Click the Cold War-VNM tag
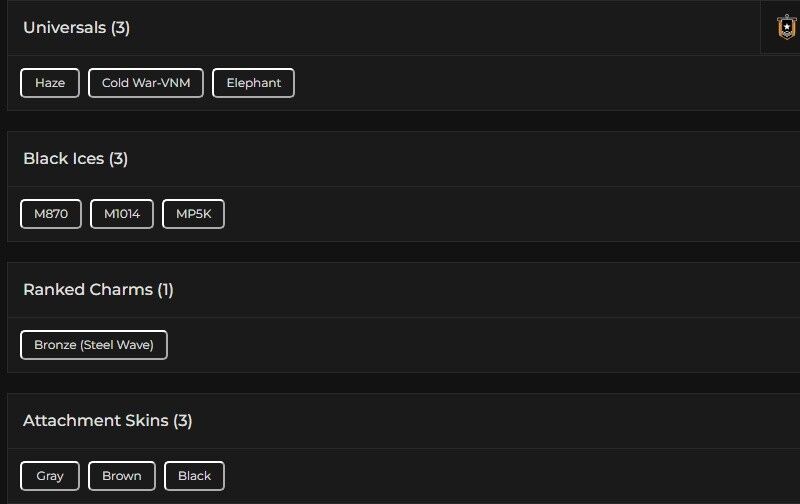Screen dimensions: 800x504 (146, 83)
